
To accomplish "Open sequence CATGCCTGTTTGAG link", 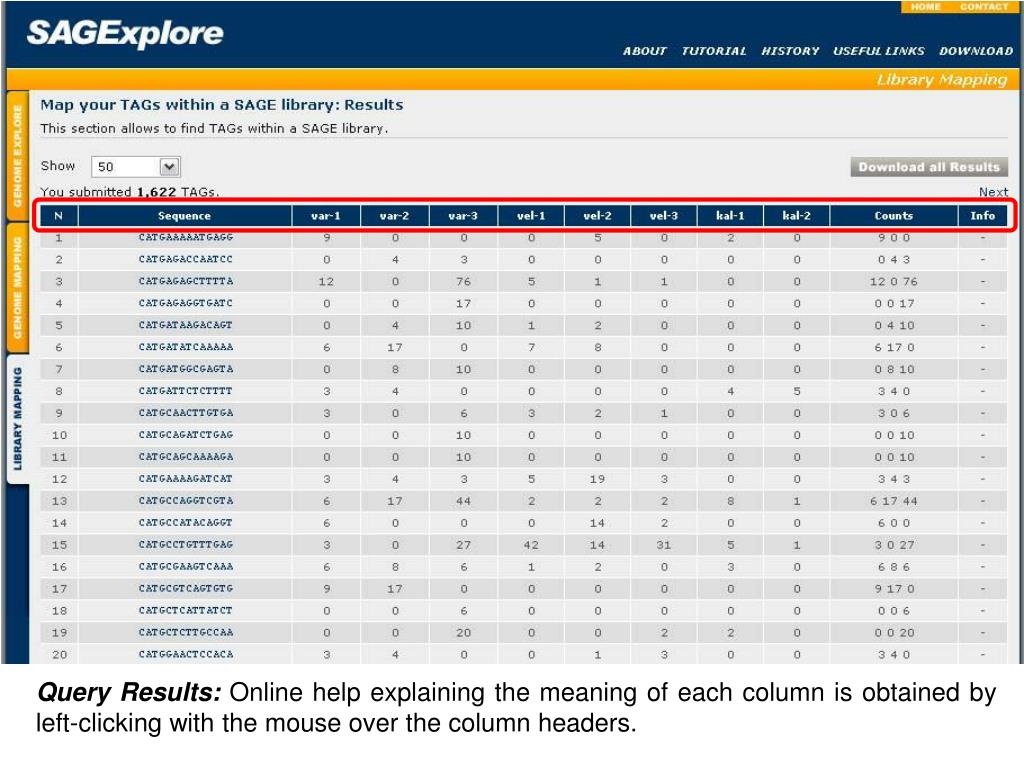I will point(185,545).
